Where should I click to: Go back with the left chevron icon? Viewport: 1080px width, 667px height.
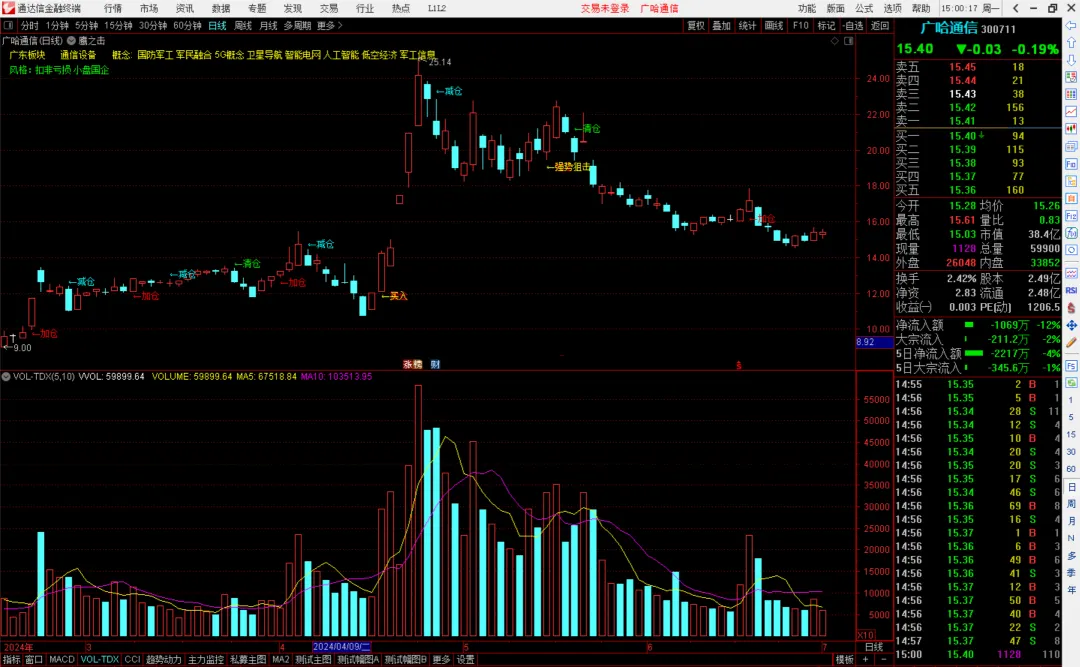(x=1015, y=8)
